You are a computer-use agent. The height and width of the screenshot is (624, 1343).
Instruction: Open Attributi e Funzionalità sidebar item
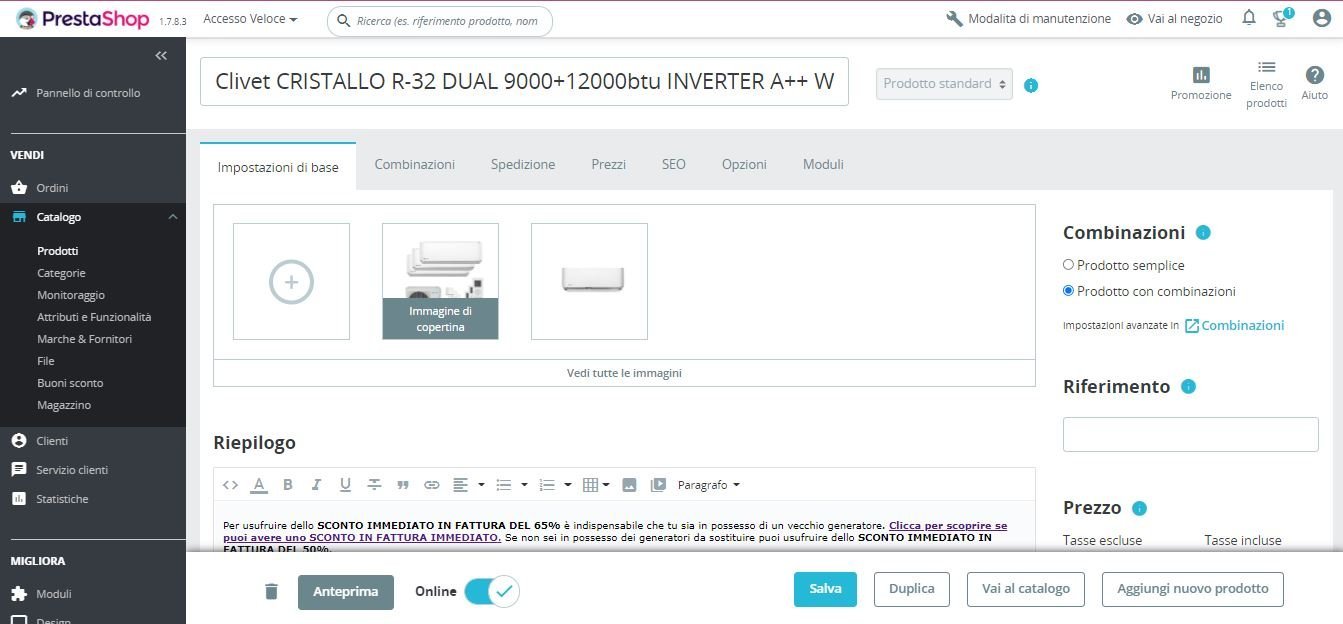tap(93, 317)
